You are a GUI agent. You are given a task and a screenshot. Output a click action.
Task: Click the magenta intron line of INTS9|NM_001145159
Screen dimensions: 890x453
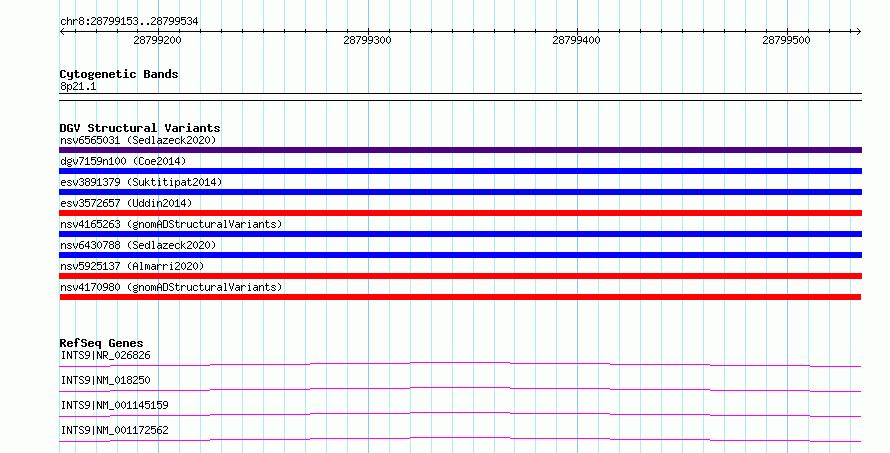click(x=460, y=414)
